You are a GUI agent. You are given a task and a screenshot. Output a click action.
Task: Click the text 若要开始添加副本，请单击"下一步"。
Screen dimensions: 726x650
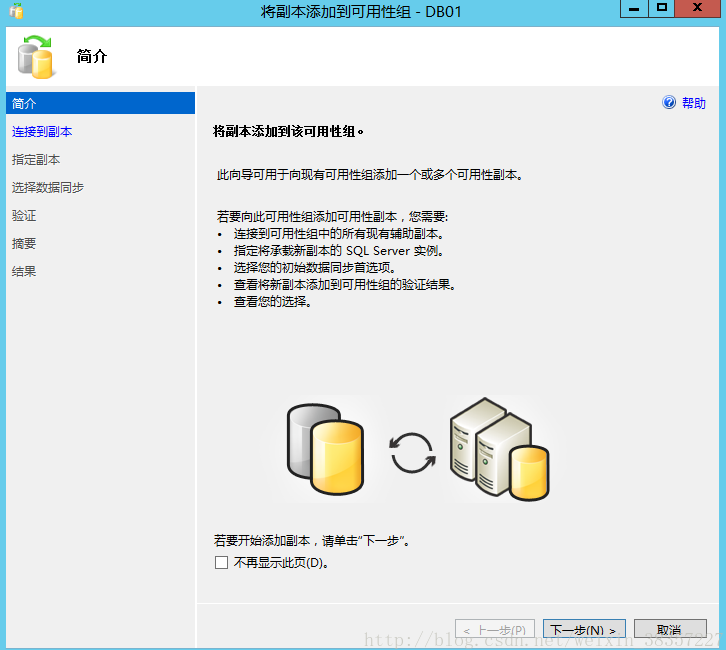pyautogui.click(x=312, y=540)
